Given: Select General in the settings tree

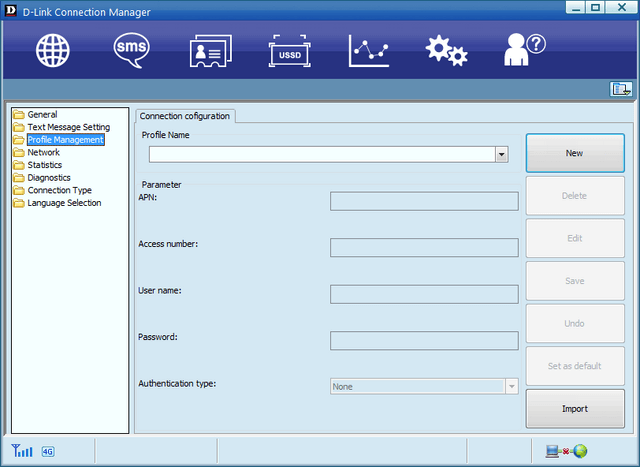Looking at the screenshot, I should 42,115.
